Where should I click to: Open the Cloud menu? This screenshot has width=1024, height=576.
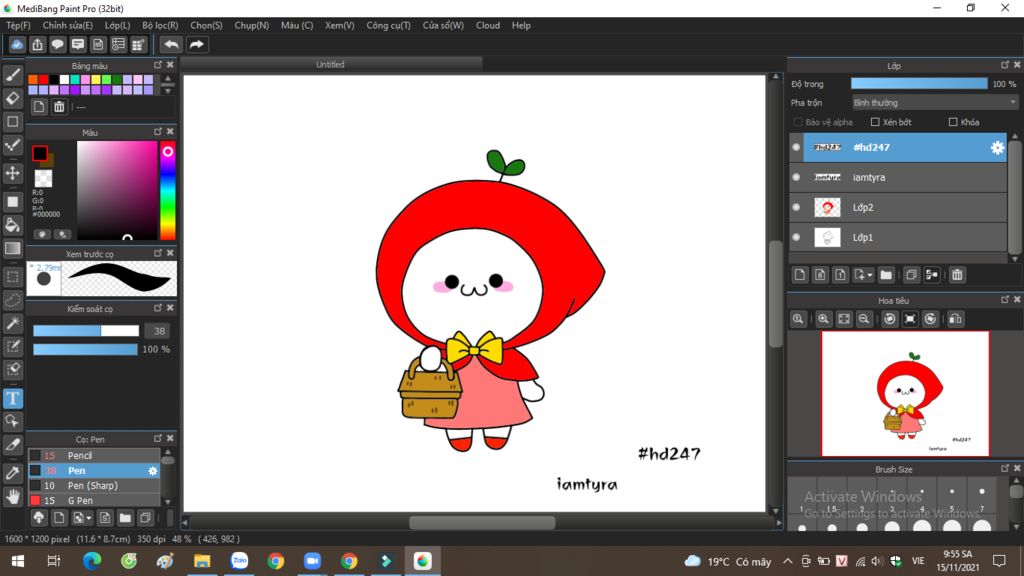[488, 25]
